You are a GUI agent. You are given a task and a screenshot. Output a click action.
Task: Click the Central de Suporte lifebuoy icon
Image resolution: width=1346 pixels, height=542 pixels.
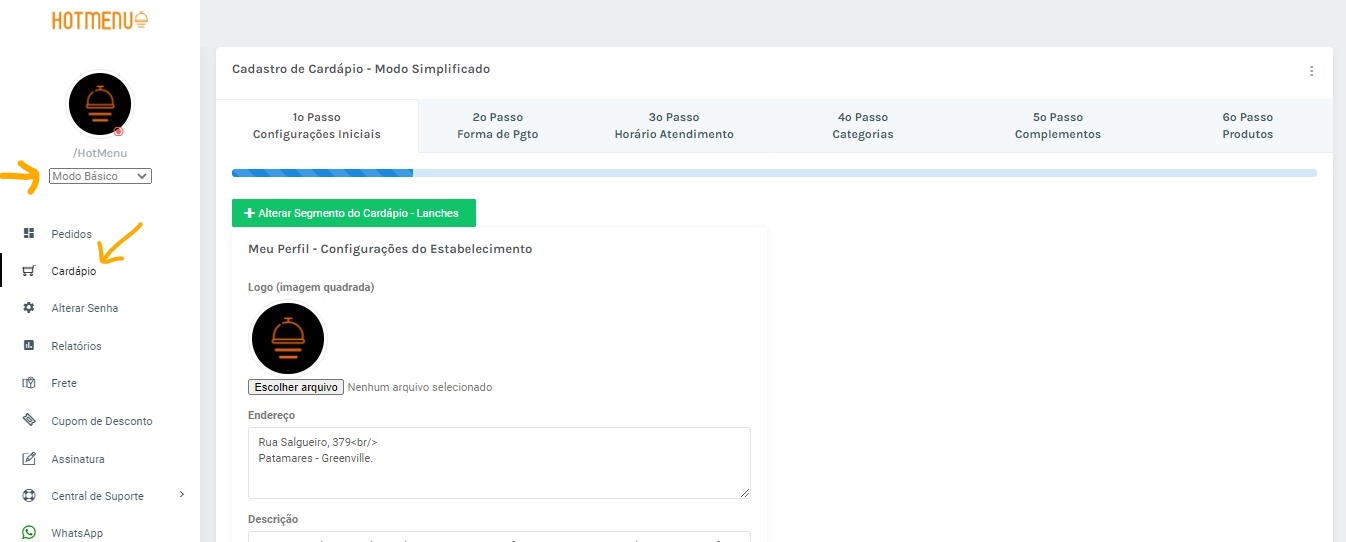coord(29,496)
